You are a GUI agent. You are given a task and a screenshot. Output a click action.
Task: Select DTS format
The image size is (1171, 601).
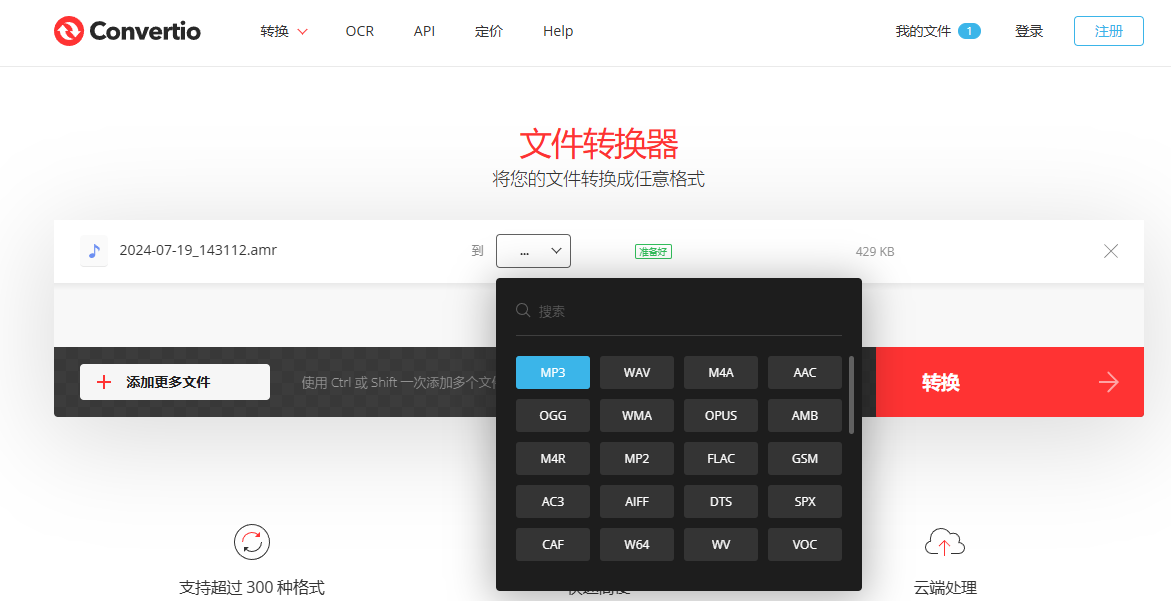coord(721,502)
